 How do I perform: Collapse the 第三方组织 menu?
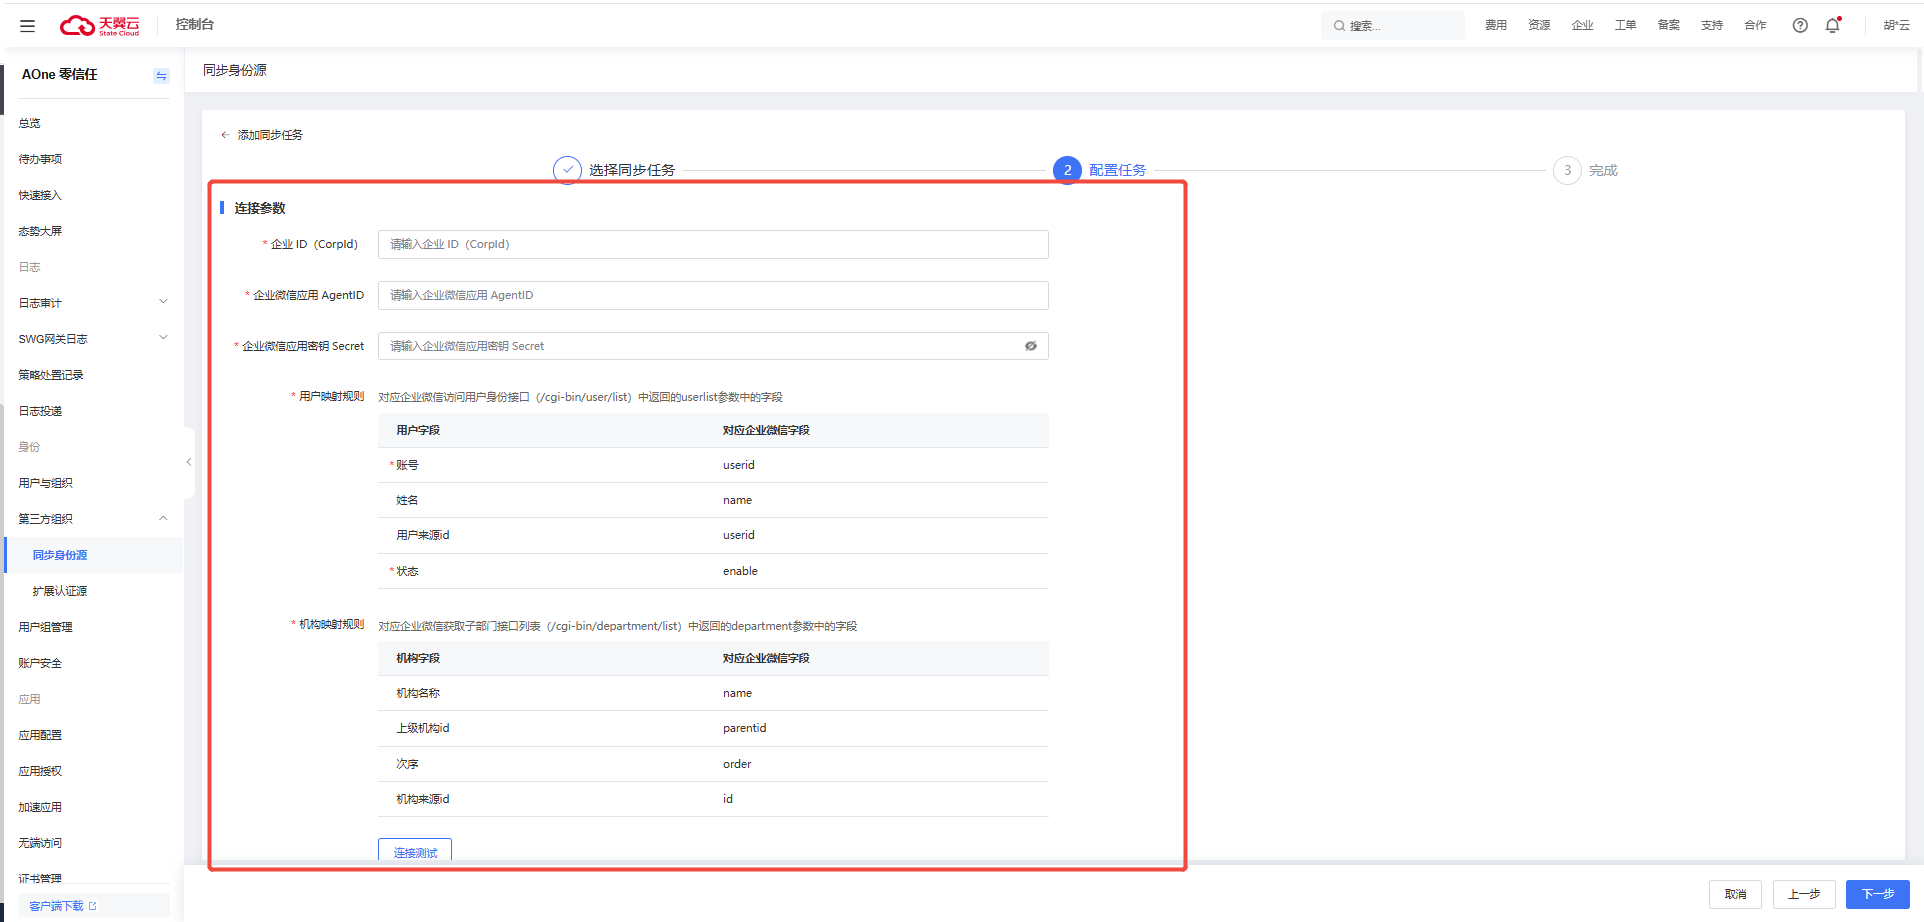click(163, 518)
